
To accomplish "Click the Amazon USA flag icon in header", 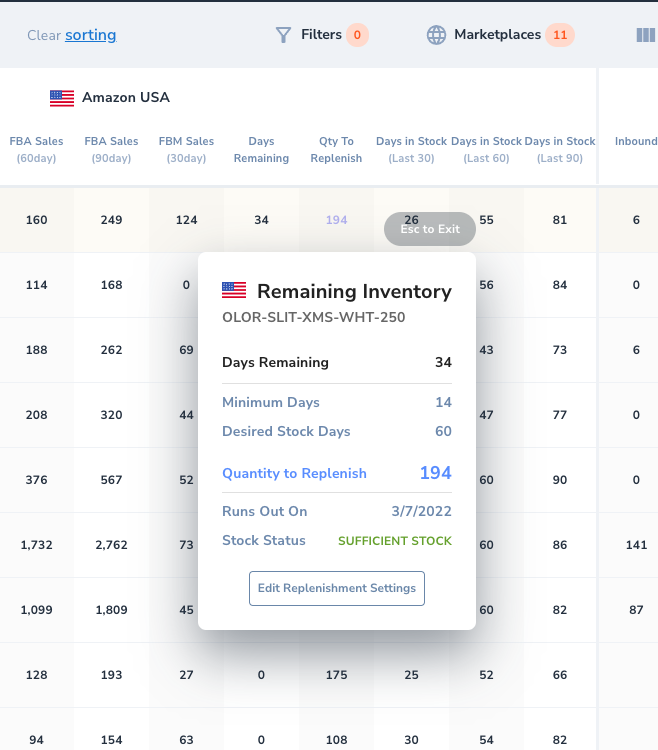I will coord(62,98).
